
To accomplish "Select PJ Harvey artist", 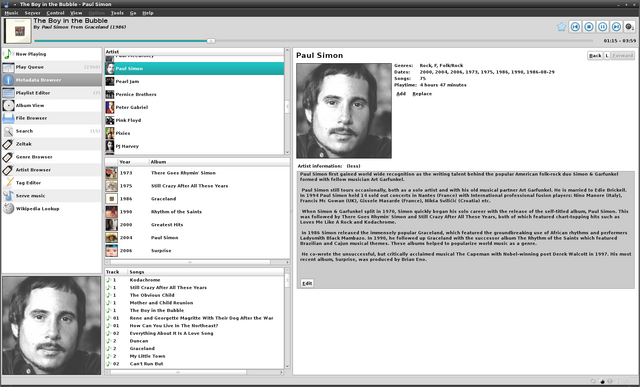I will point(194,146).
